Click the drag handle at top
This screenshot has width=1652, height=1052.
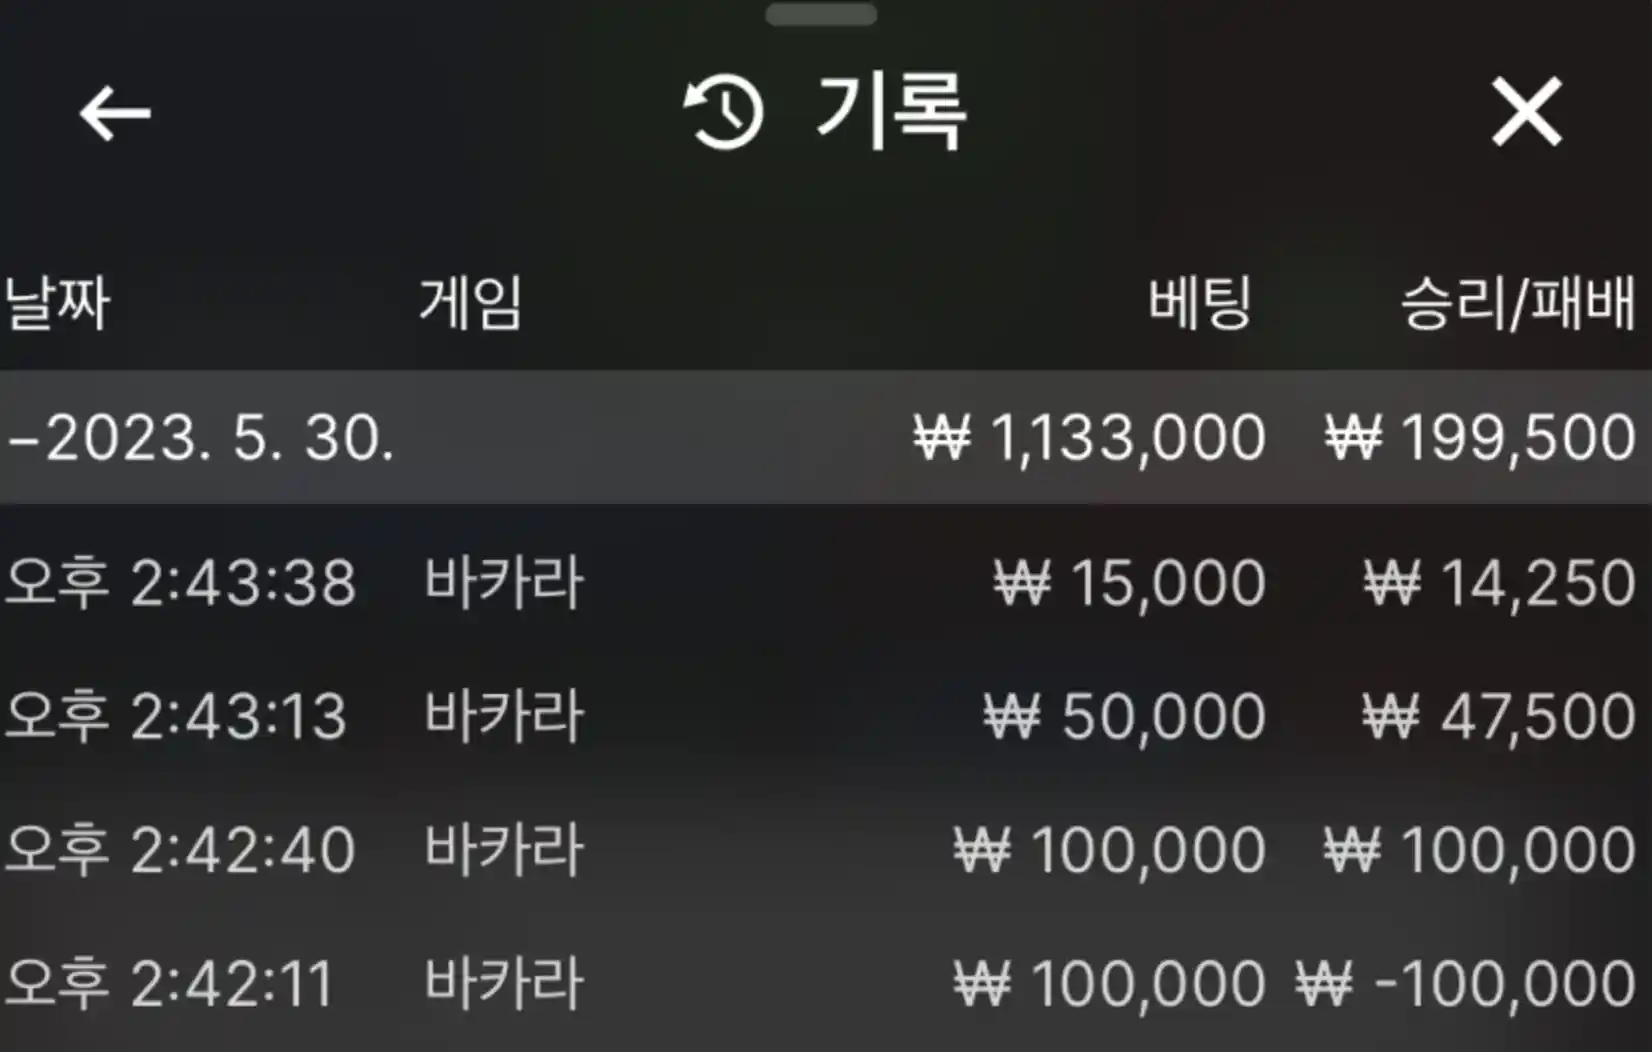point(821,15)
